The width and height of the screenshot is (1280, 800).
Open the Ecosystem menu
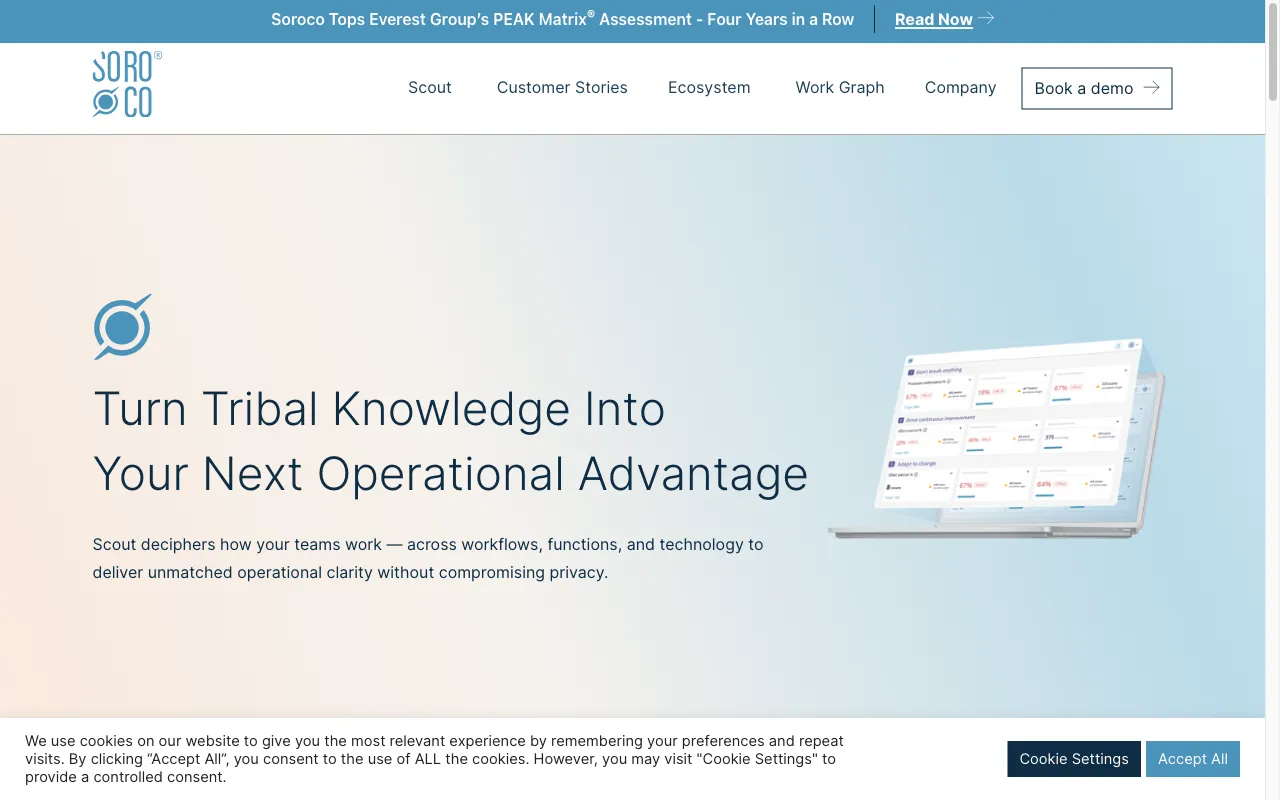(x=709, y=88)
